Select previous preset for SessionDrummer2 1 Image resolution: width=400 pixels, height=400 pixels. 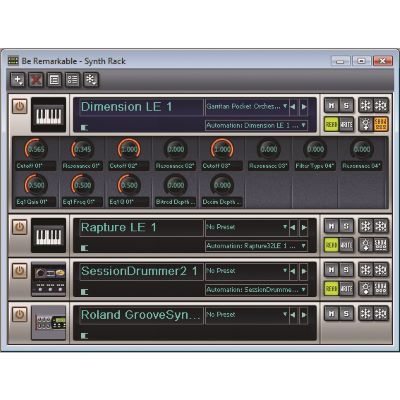point(293,271)
